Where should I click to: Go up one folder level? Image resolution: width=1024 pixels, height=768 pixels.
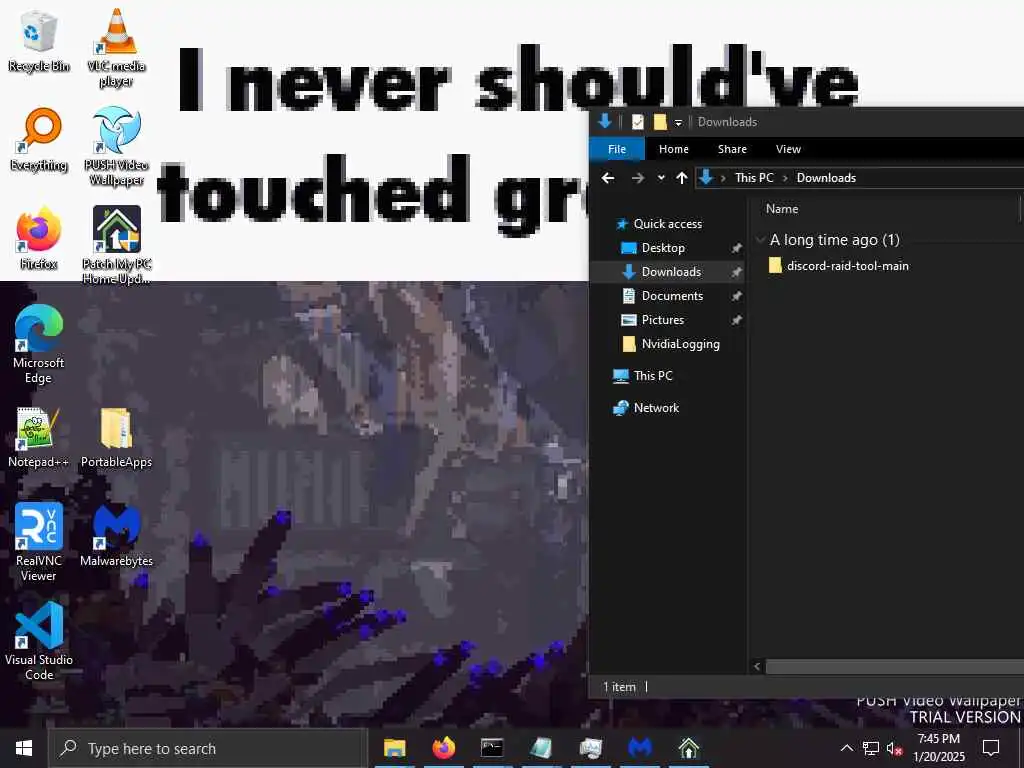coord(682,178)
